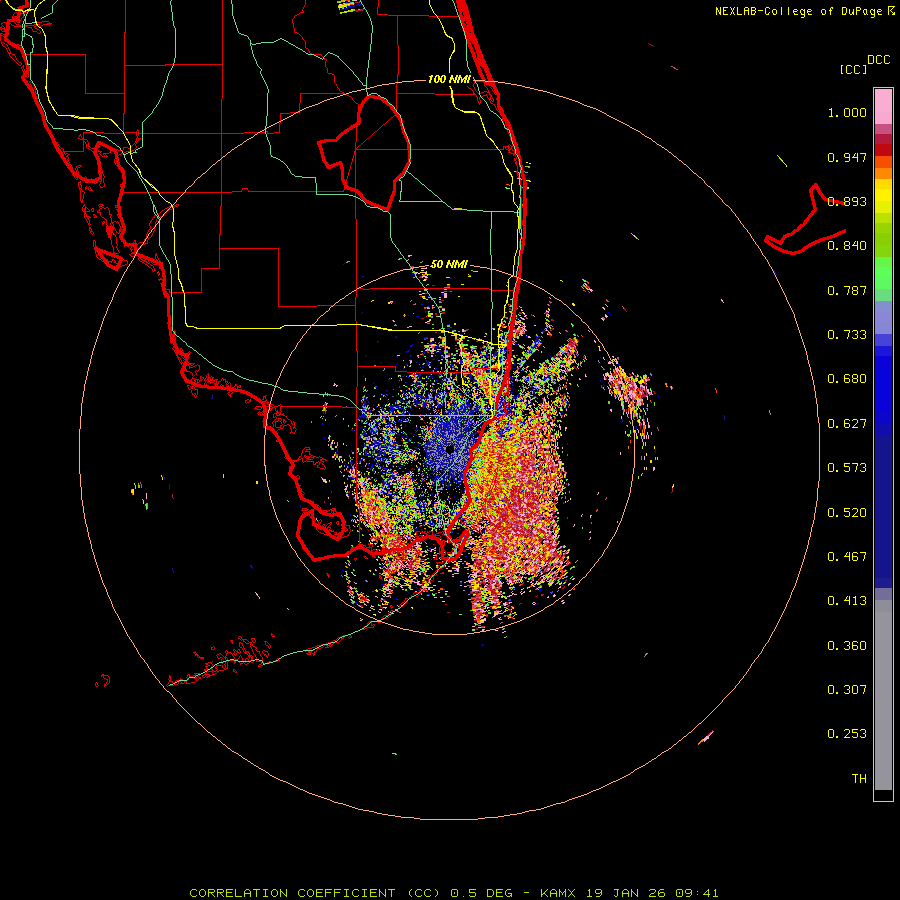The height and width of the screenshot is (900, 900).
Task: Click the gray lower segment of the color bar
Action: pyautogui.click(x=883, y=695)
